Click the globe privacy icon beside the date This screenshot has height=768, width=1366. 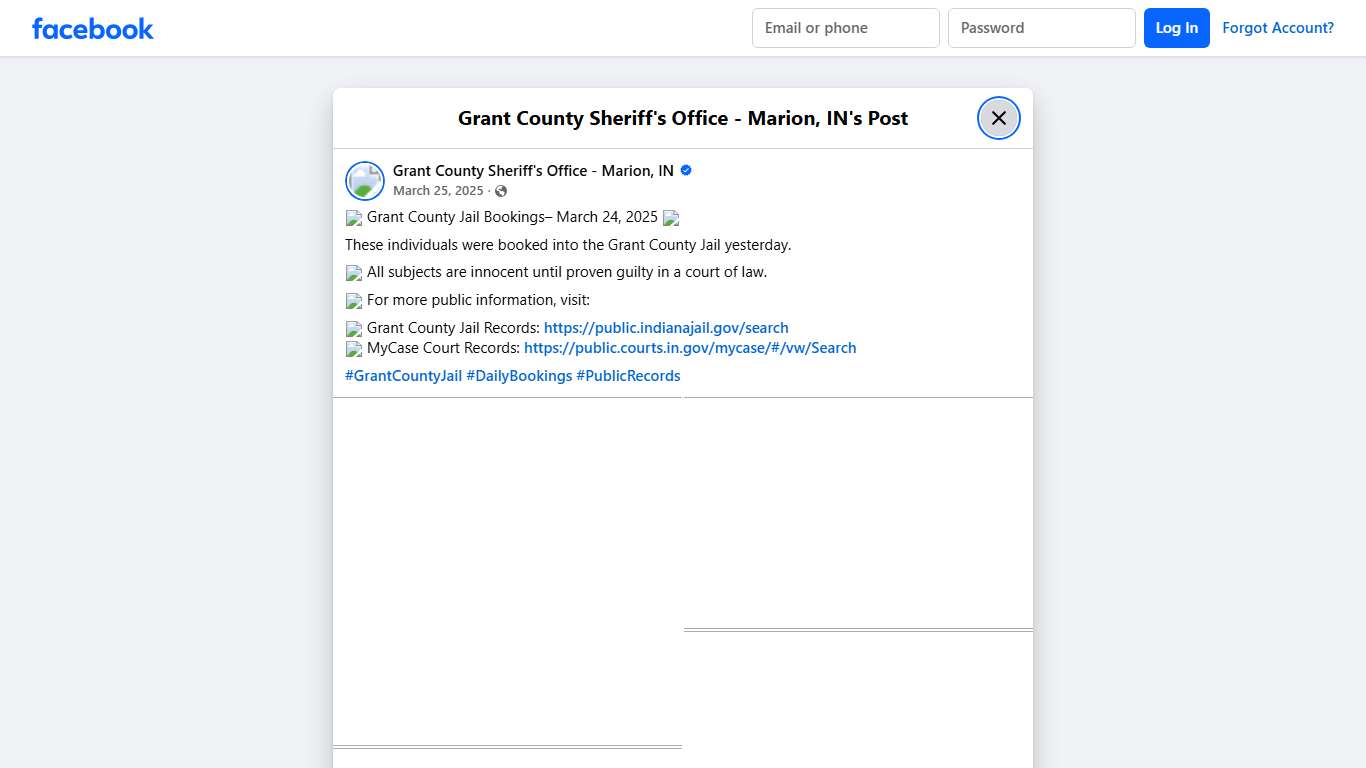pos(500,190)
